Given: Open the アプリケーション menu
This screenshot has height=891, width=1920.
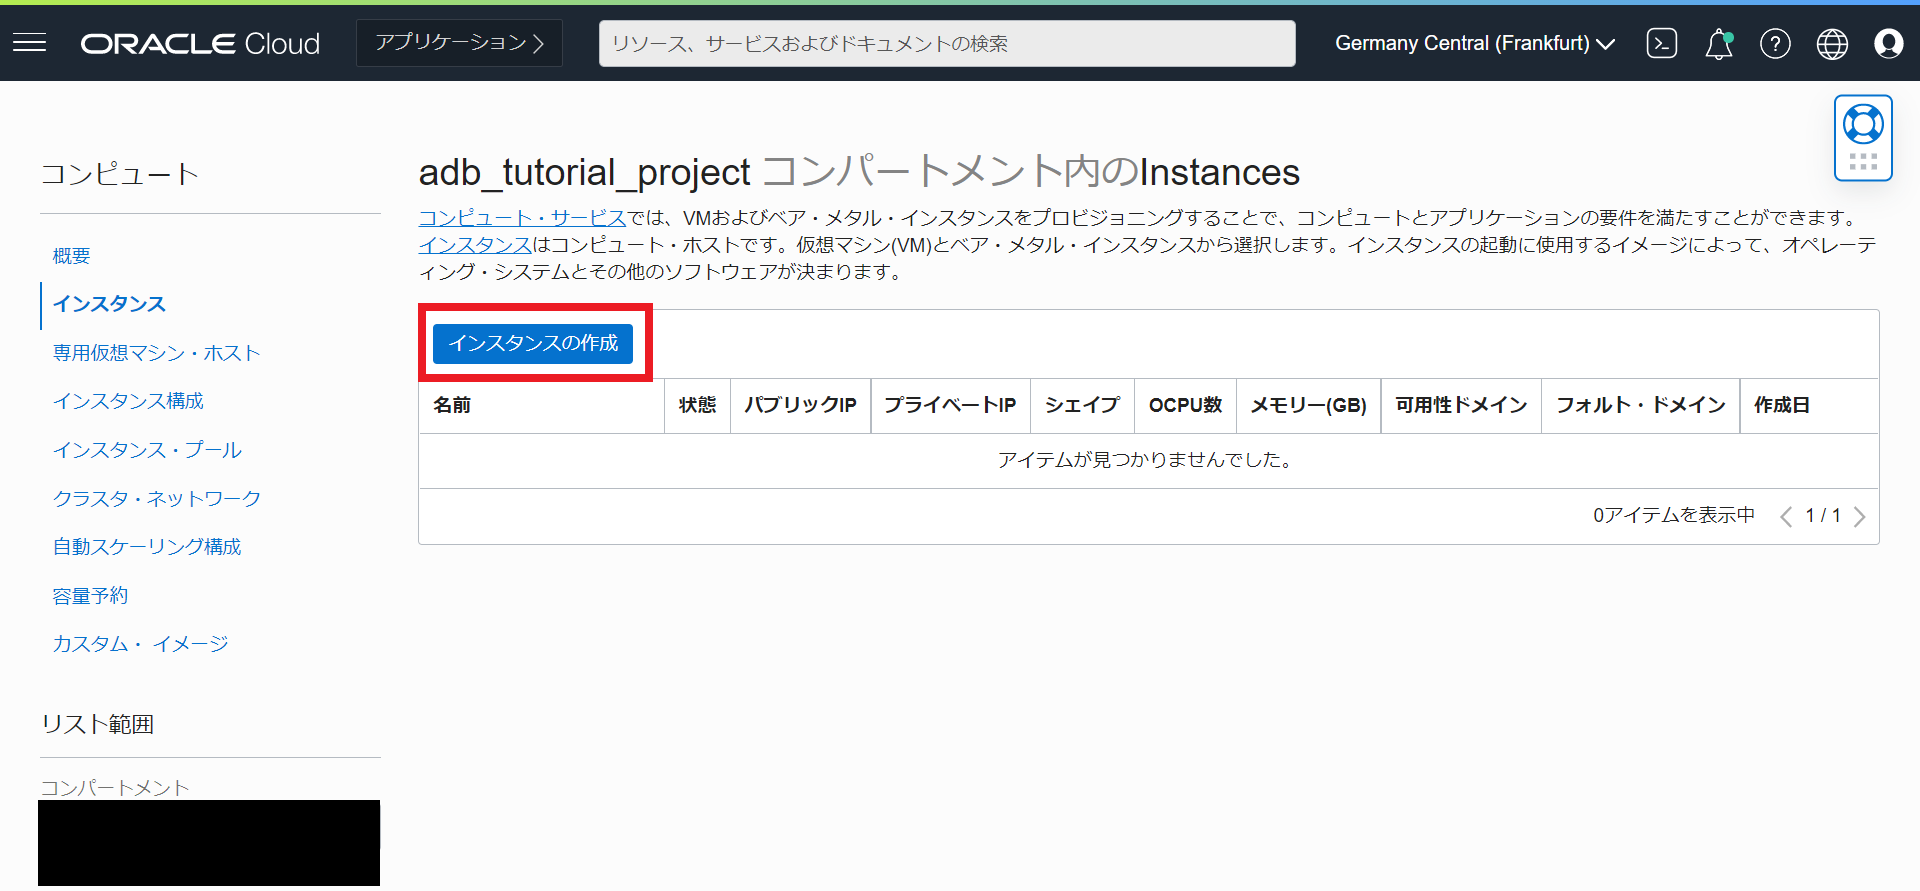Looking at the screenshot, I should 459,43.
